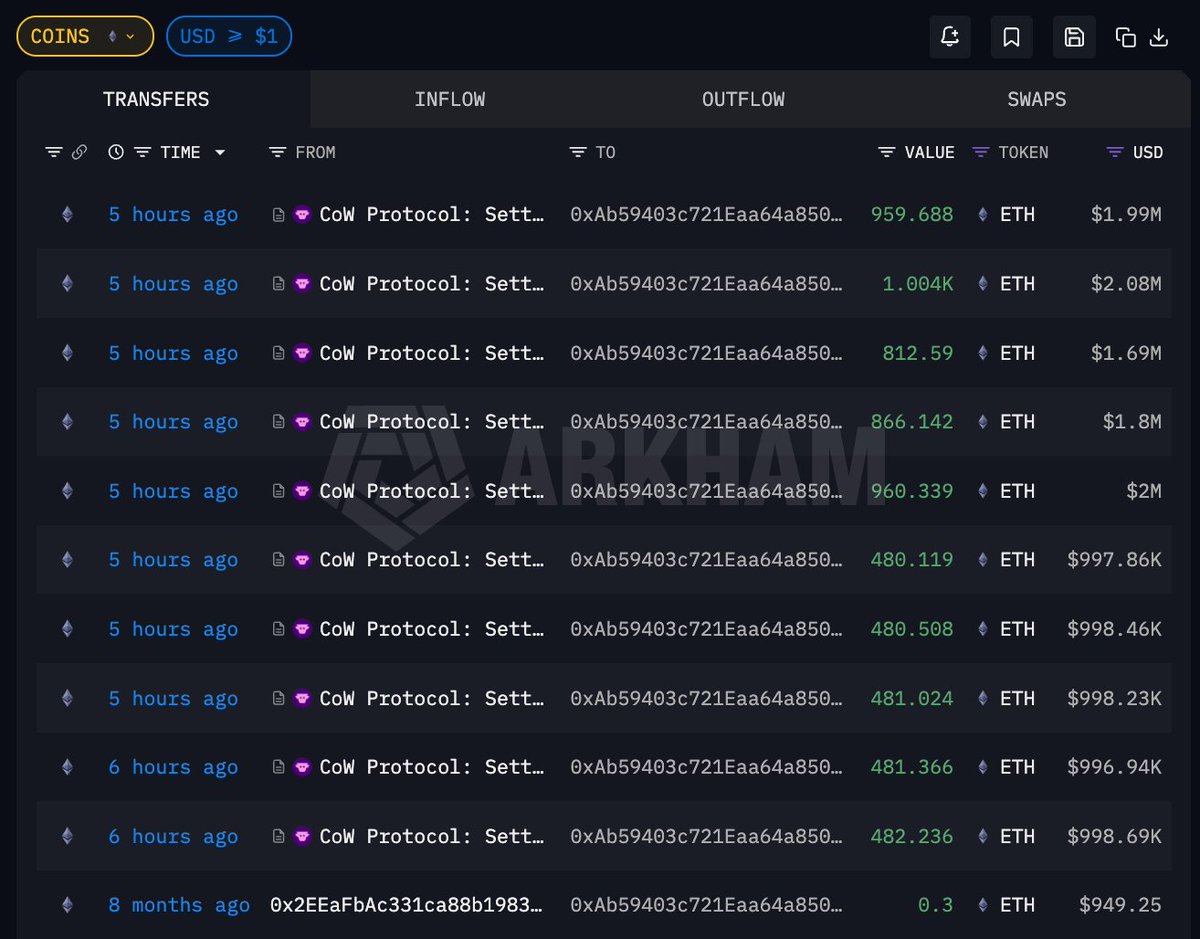Click the USD amount $998.46K
The image size is (1200, 939).
point(1115,629)
